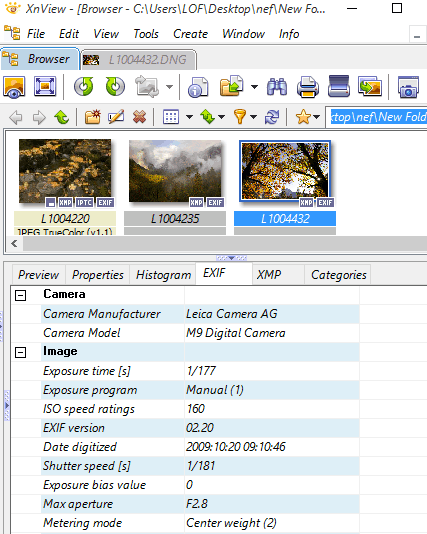Switch to the L1004432.DNG tab
The image size is (427, 534).
(139, 60)
